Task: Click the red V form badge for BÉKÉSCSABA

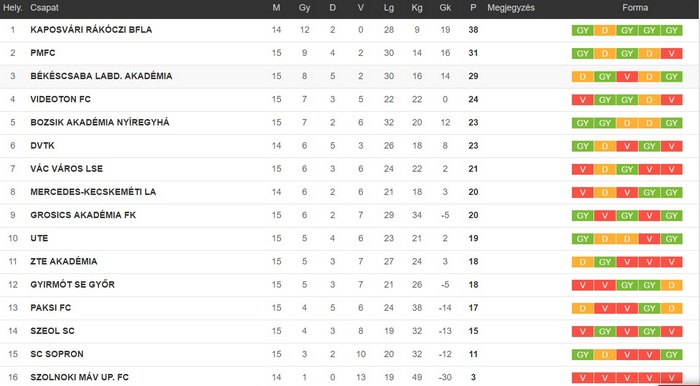Action: [x=627, y=77]
